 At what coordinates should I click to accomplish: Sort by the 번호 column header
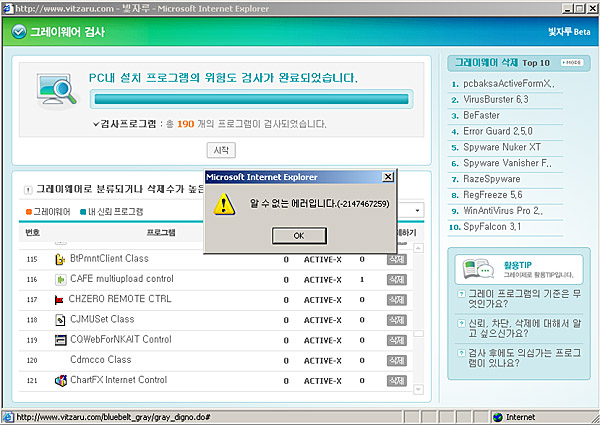[33, 233]
